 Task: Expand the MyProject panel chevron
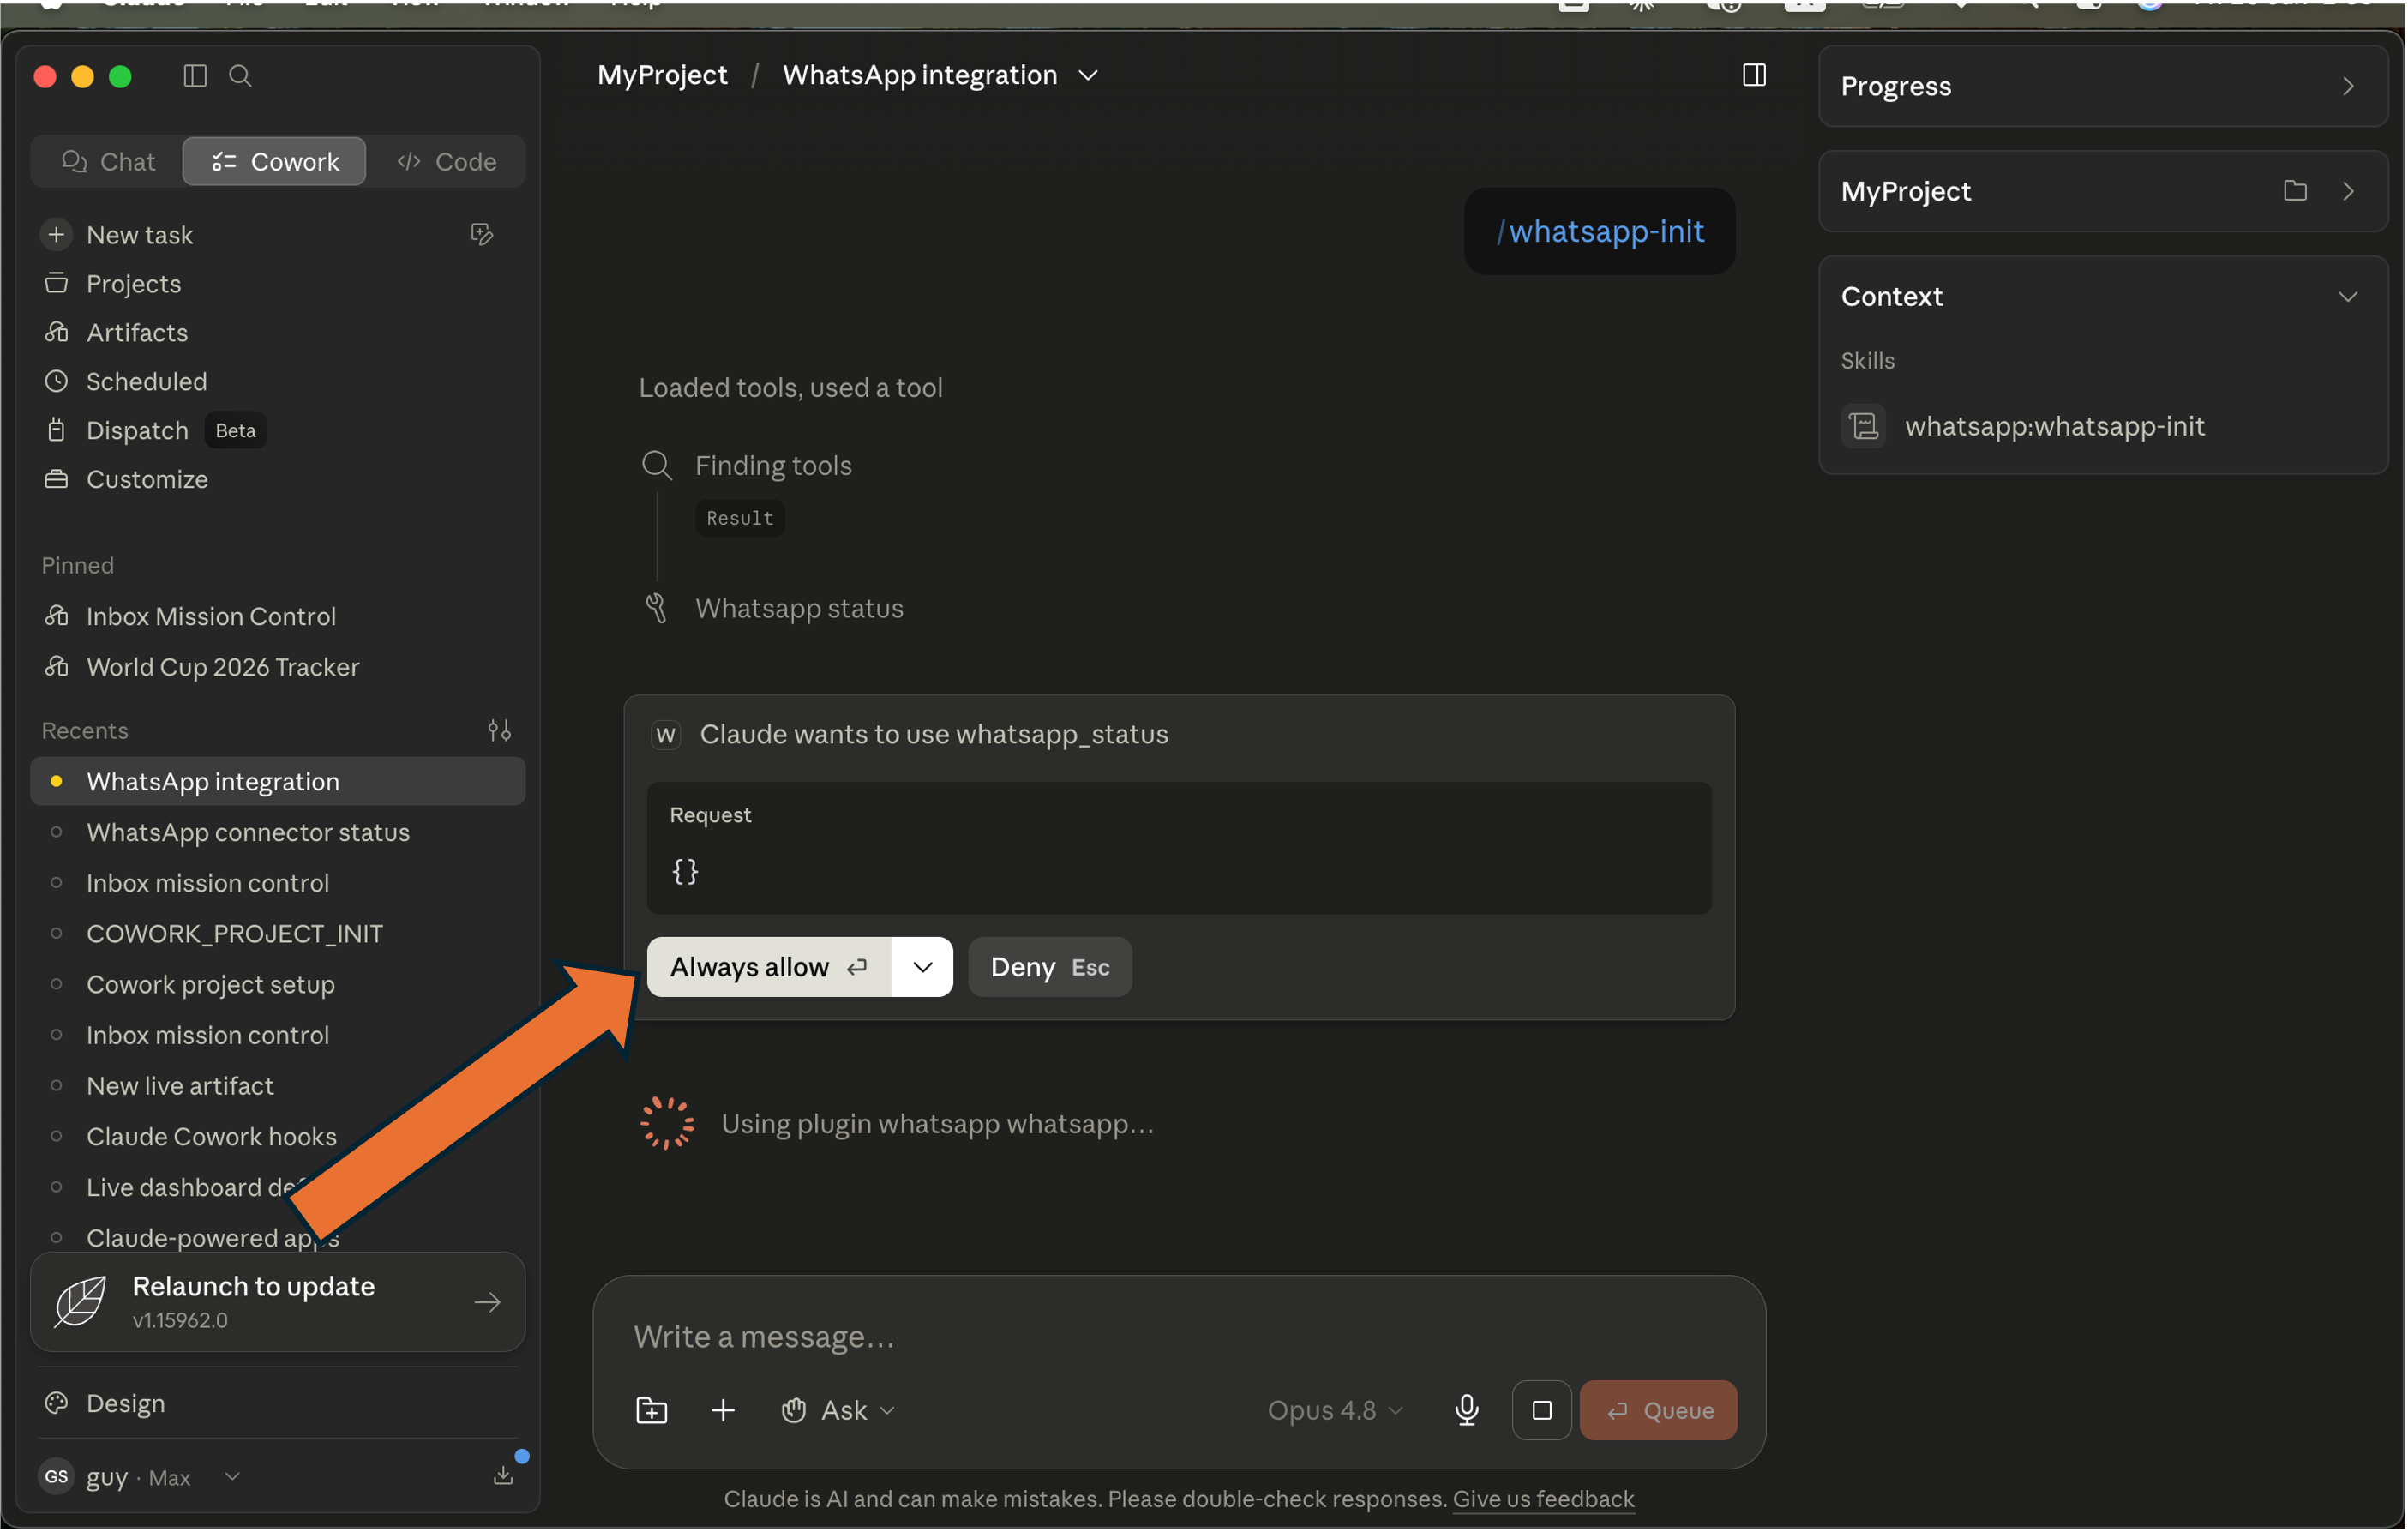[2348, 191]
